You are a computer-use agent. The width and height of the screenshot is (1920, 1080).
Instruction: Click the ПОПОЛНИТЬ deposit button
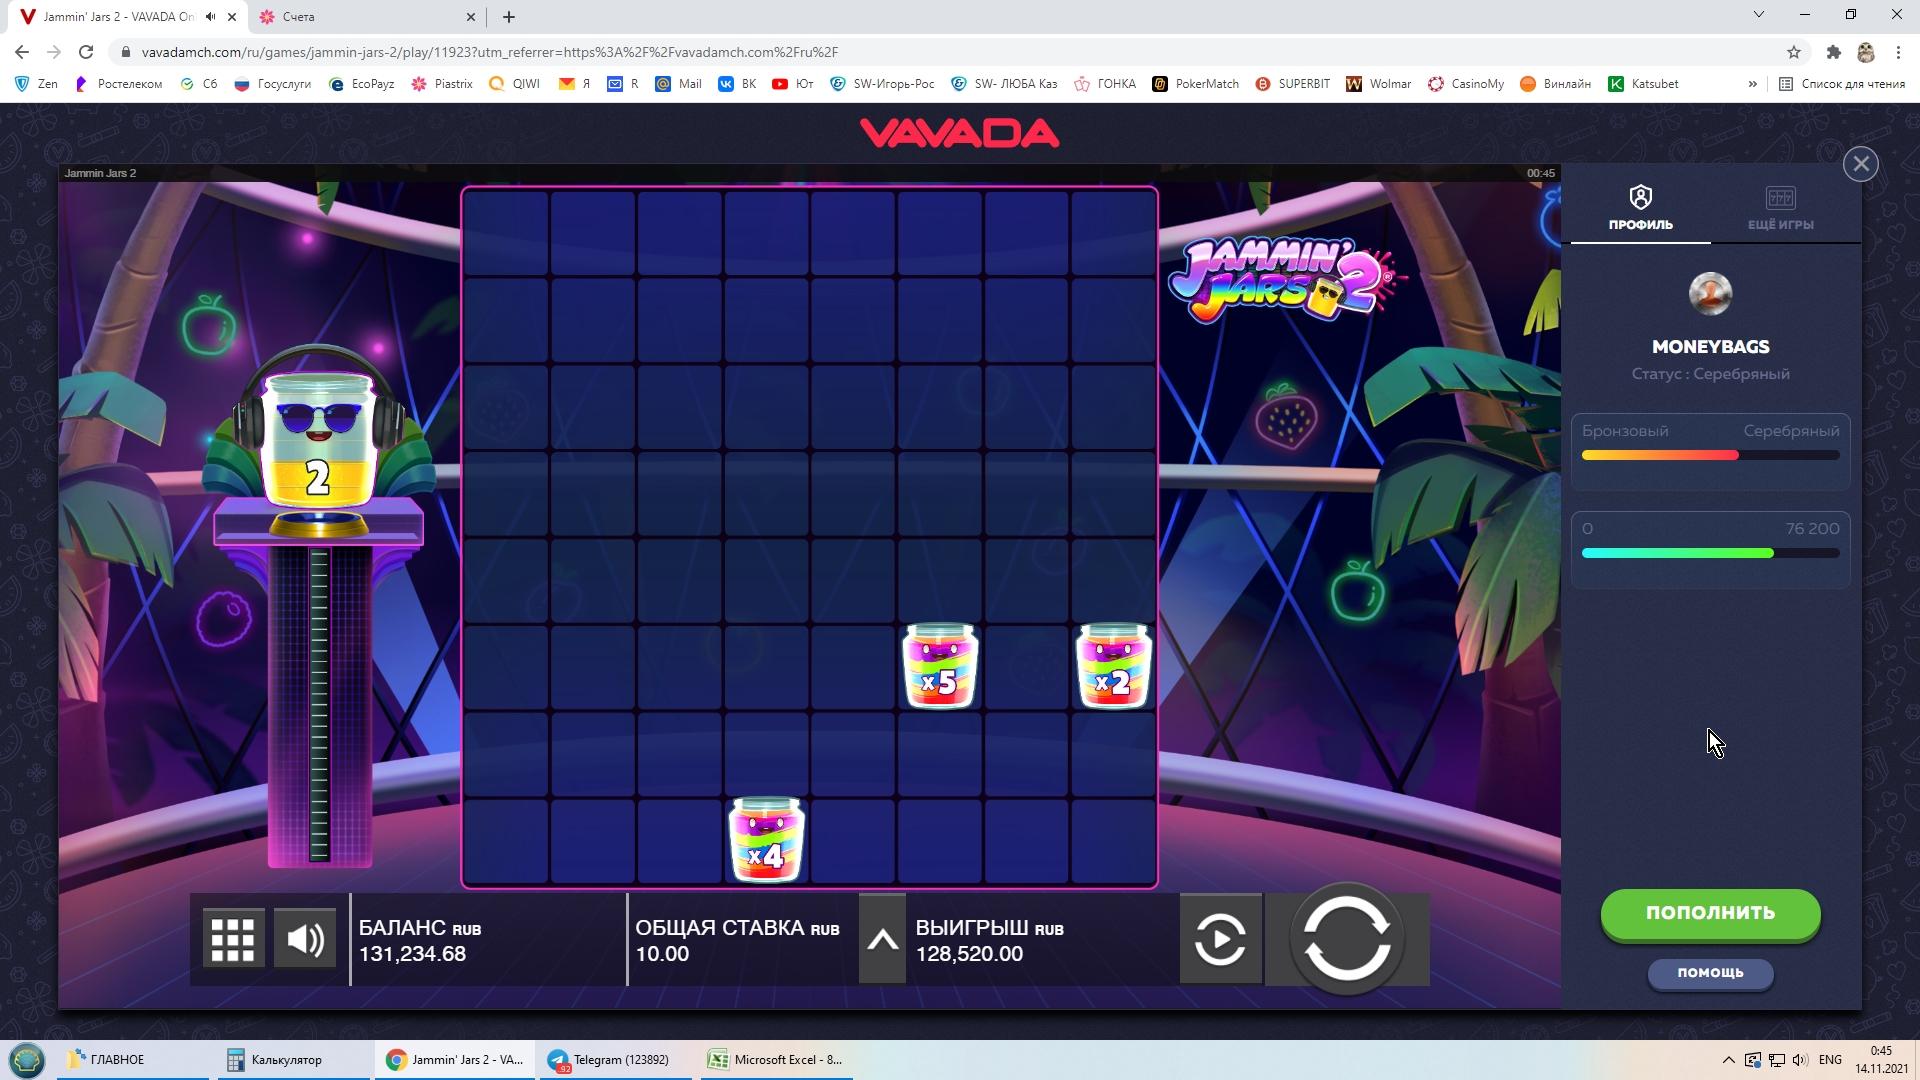click(1710, 913)
